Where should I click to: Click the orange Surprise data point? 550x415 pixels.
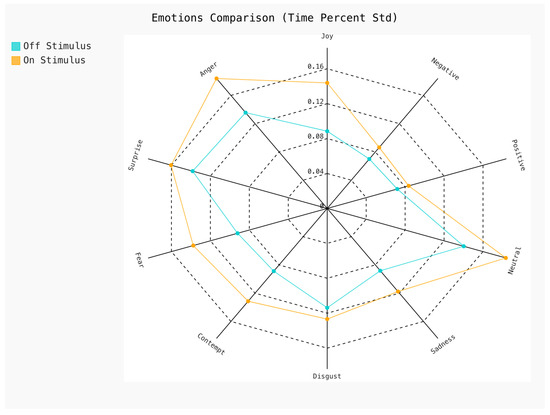(171, 165)
